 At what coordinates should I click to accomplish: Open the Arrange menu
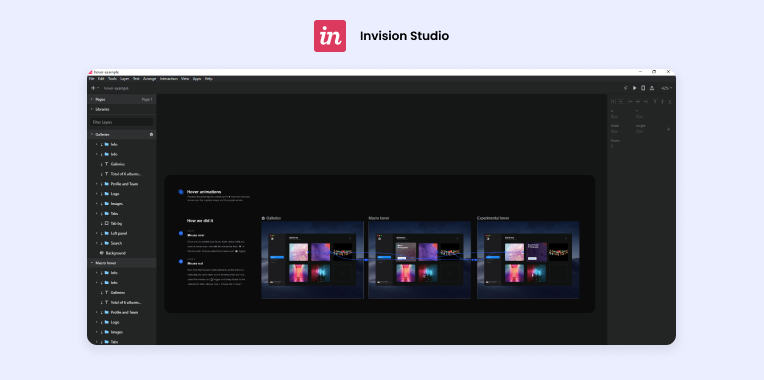click(150, 78)
